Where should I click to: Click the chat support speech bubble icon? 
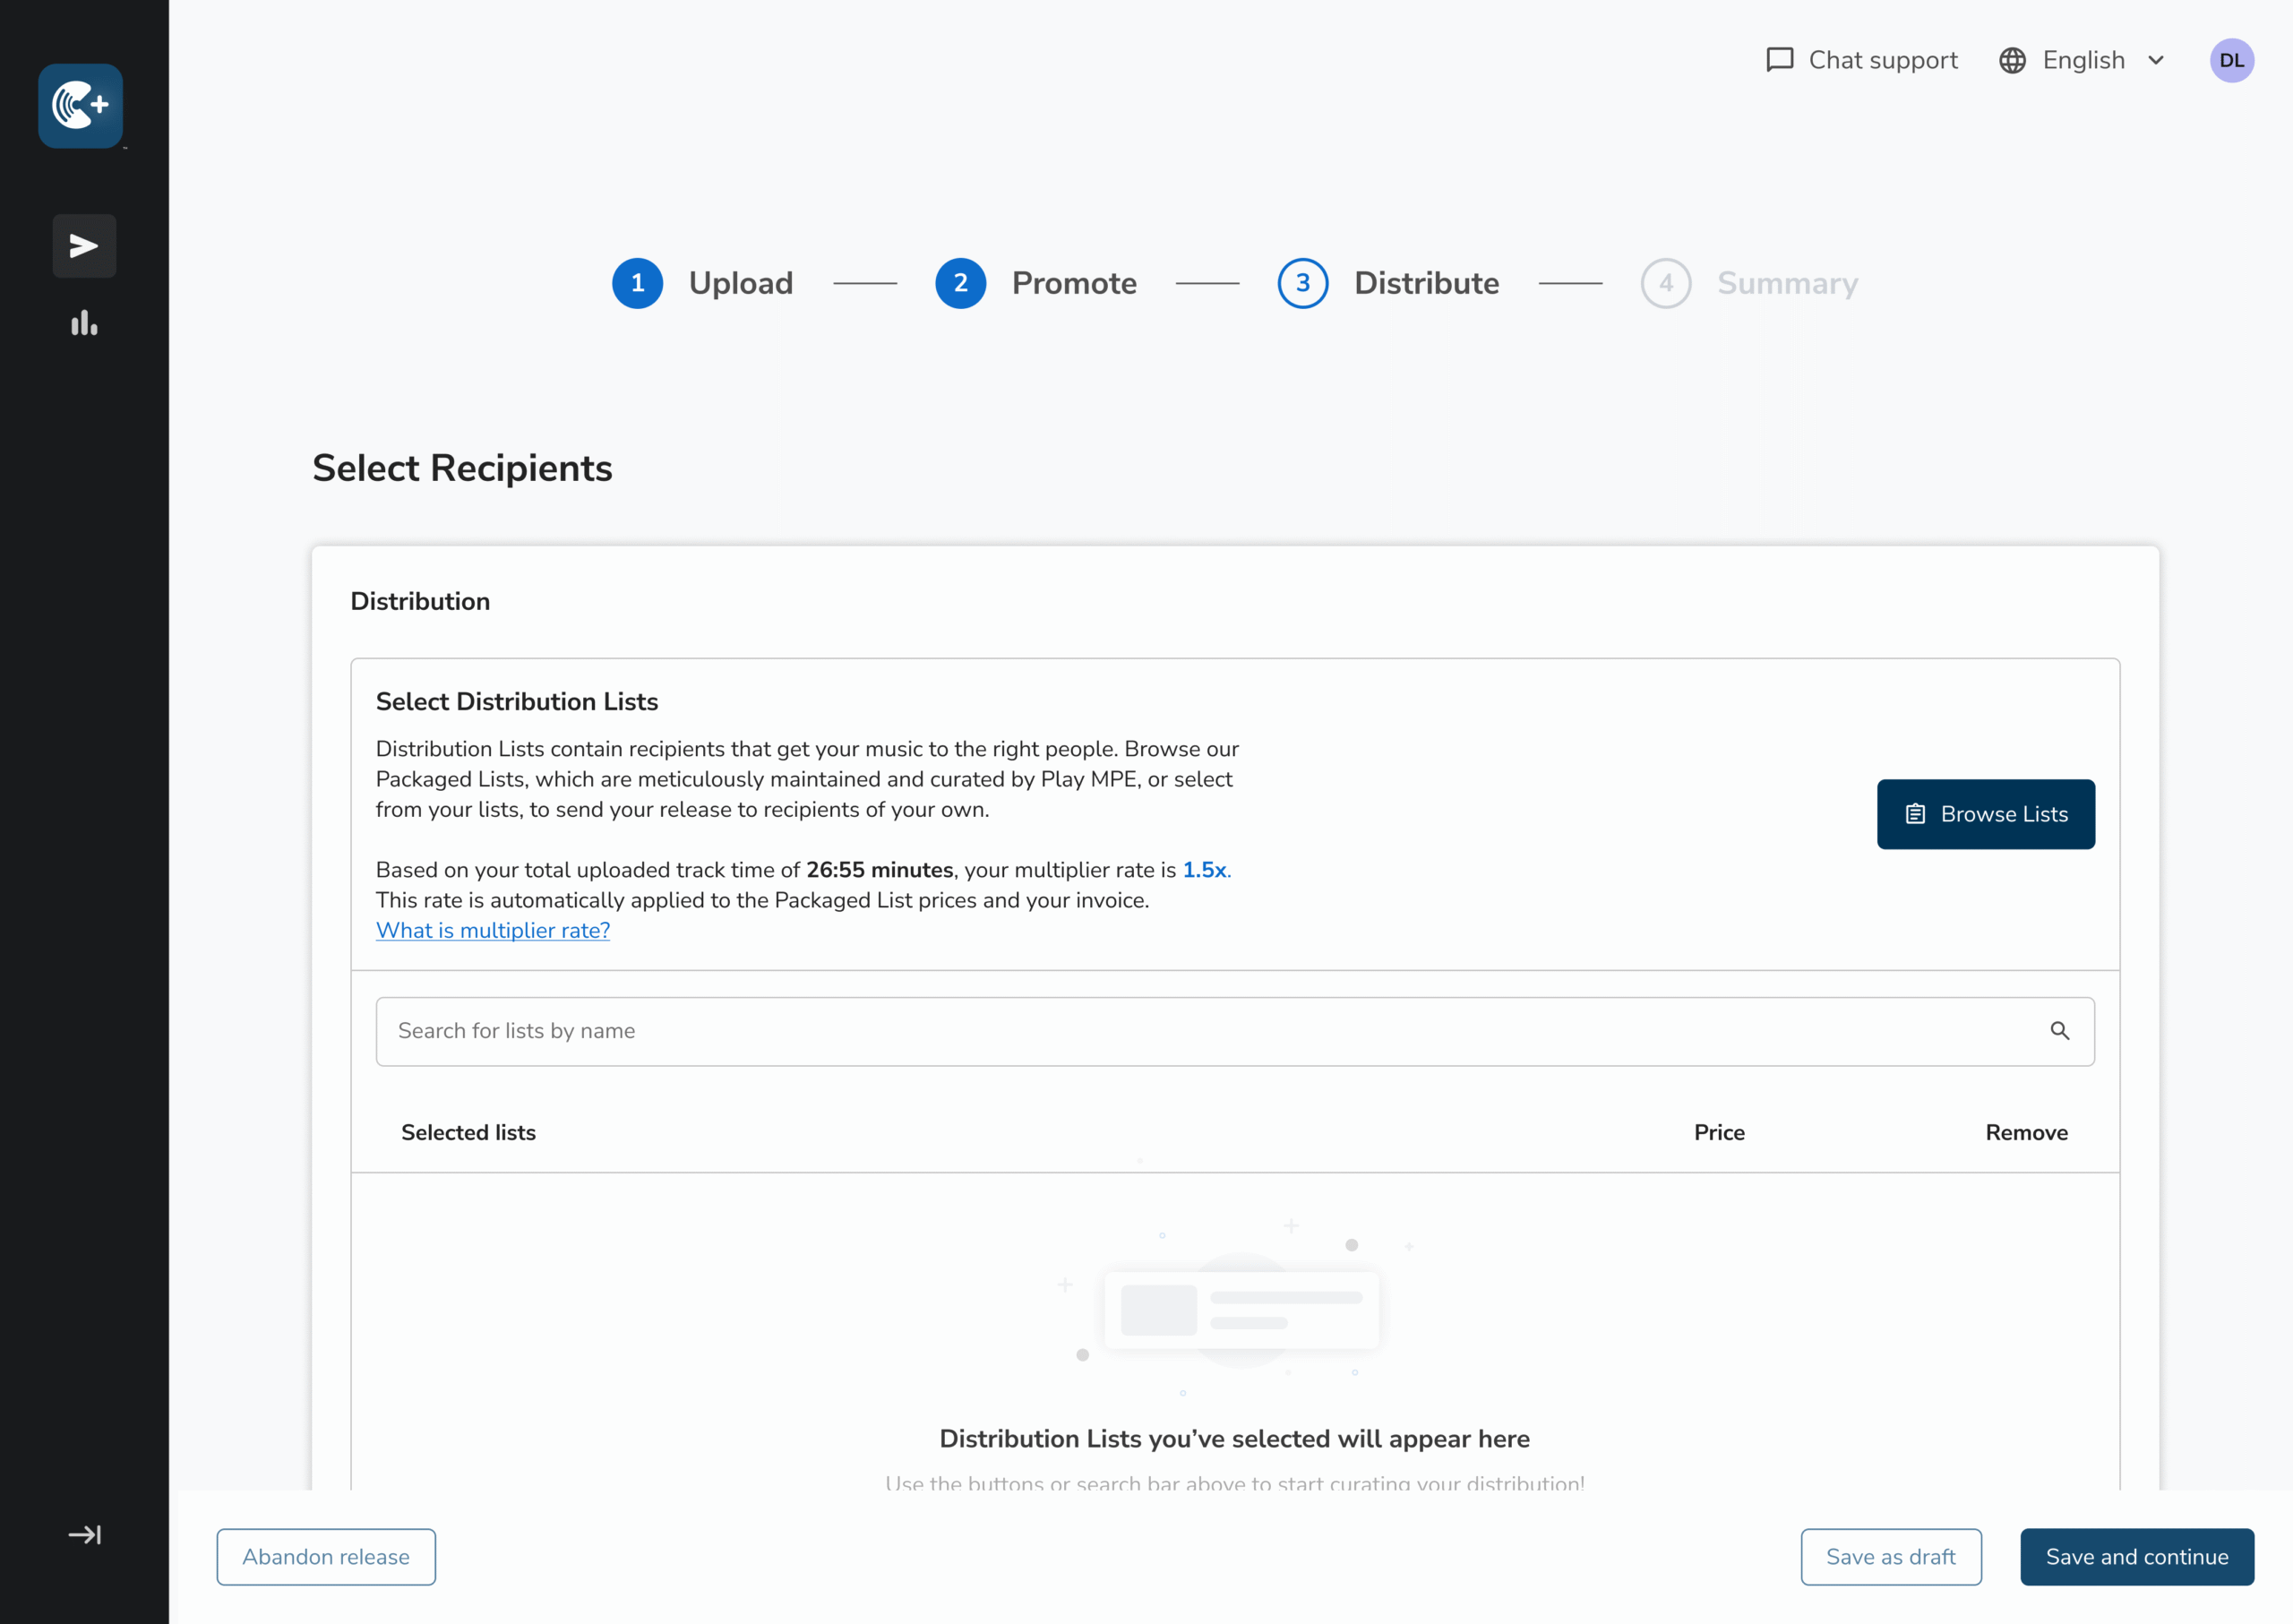(1779, 60)
